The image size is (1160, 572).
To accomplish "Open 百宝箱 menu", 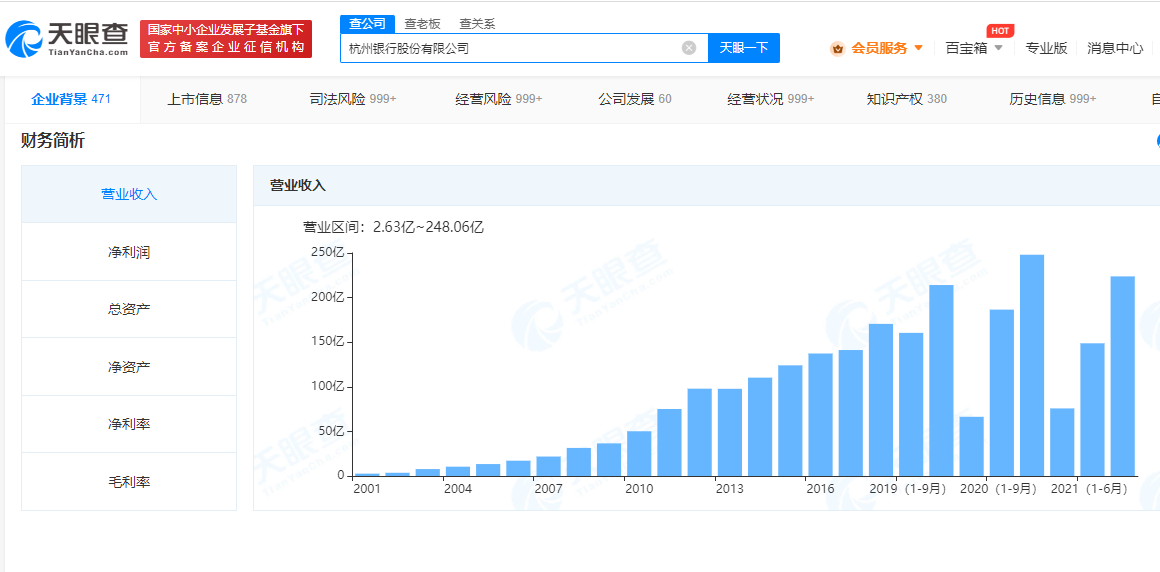I will coord(966,48).
